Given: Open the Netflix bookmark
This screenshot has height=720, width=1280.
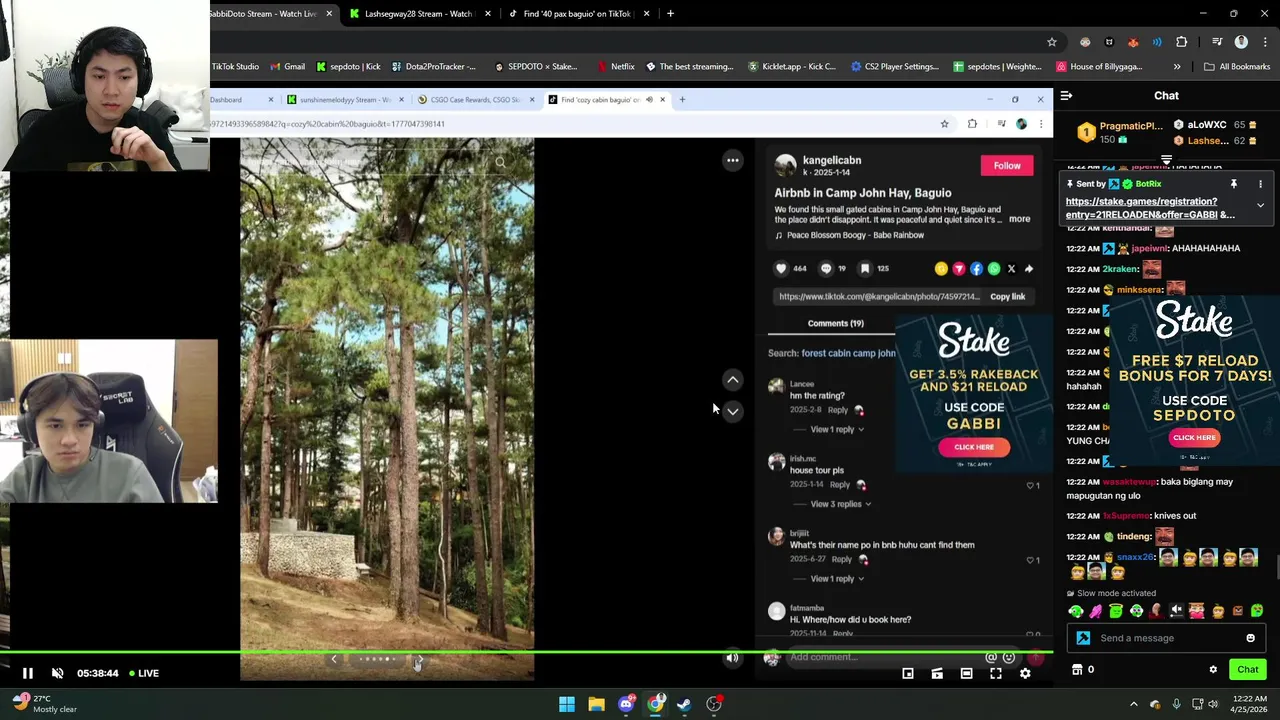Looking at the screenshot, I should click(616, 67).
